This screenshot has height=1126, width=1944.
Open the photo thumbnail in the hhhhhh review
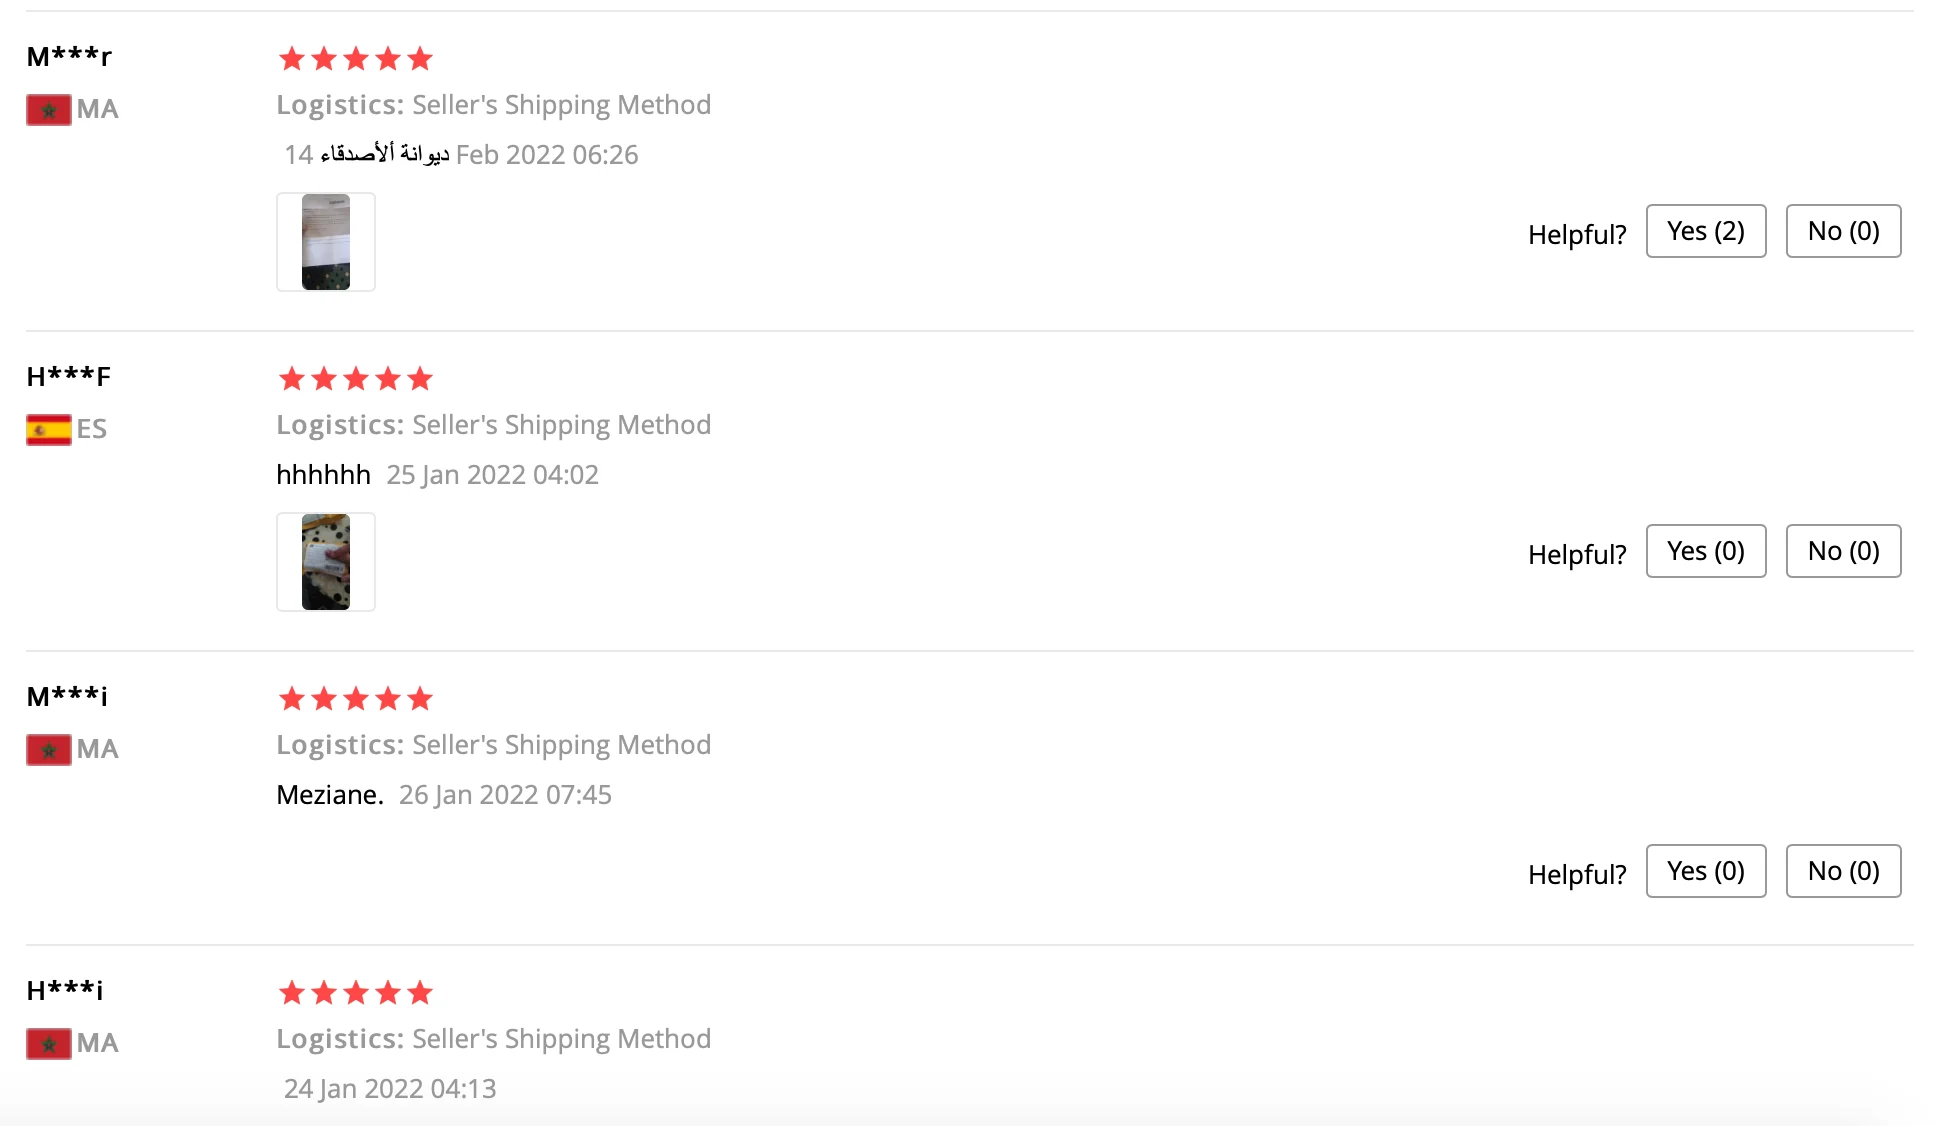click(326, 562)
